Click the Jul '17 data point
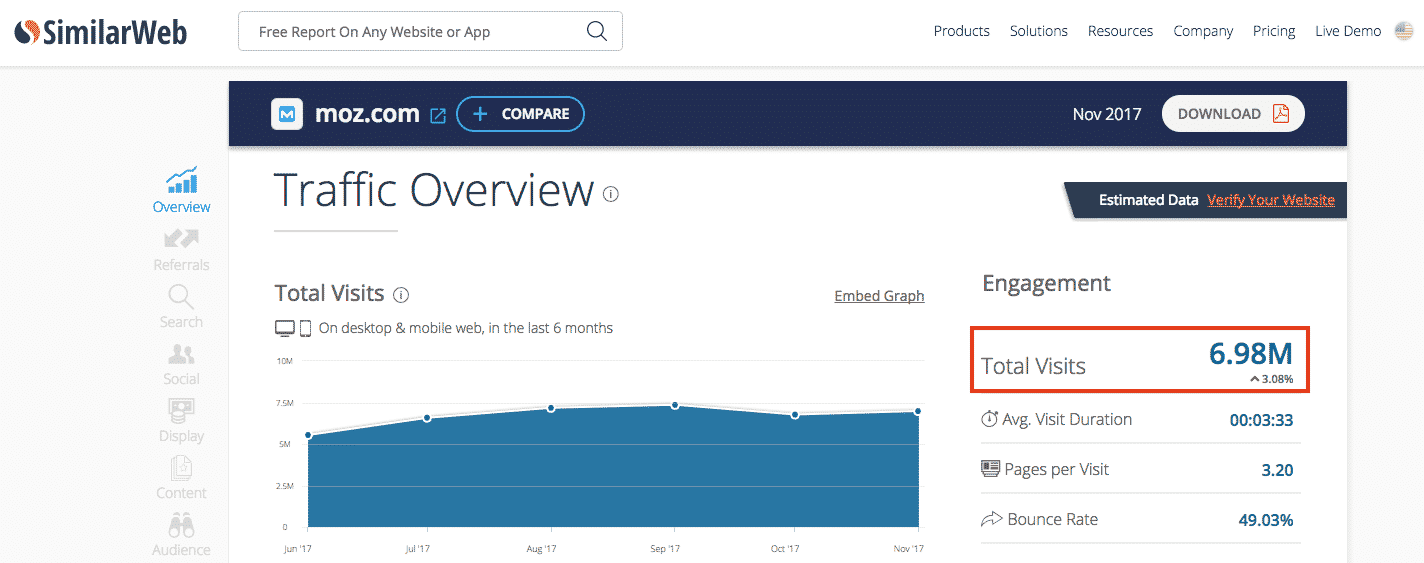This screenshot has height=563, width=1424. pyautogui.click(x=427, y=418)
